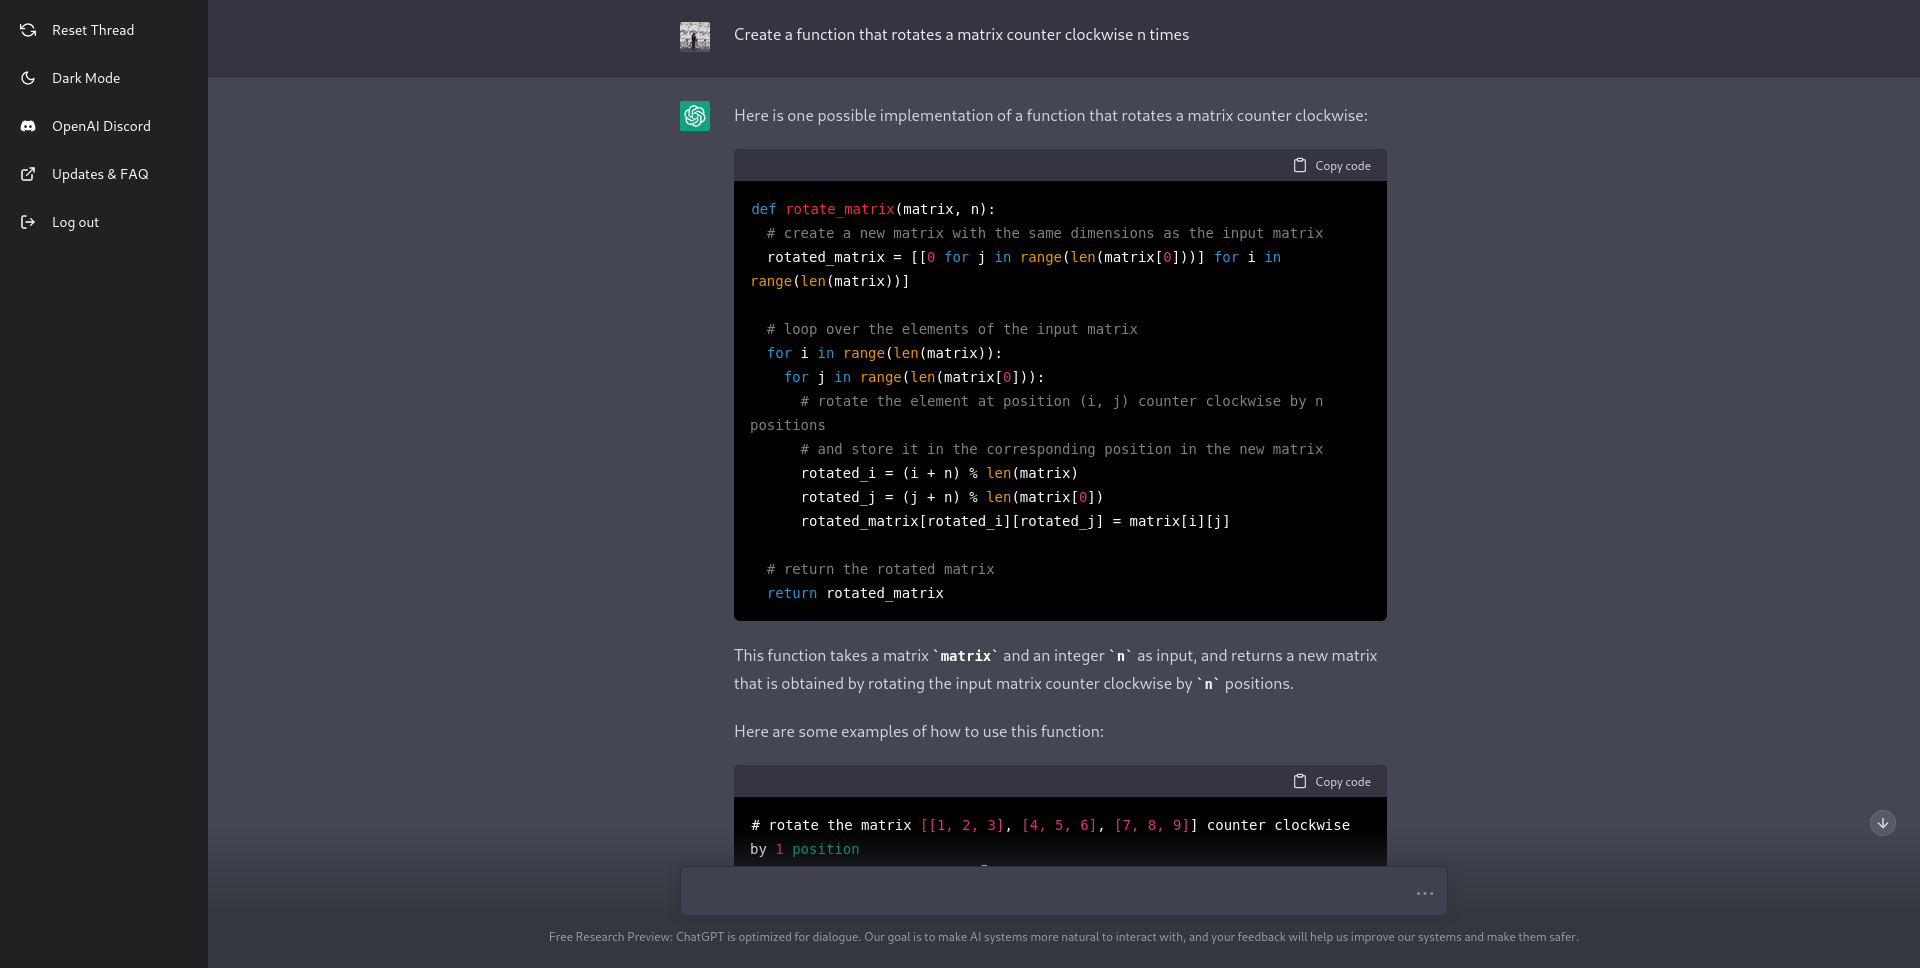Screen dimensions: 1920x968
Task: Toggle Dark Mode via its sidebar label
Action: 86,78
